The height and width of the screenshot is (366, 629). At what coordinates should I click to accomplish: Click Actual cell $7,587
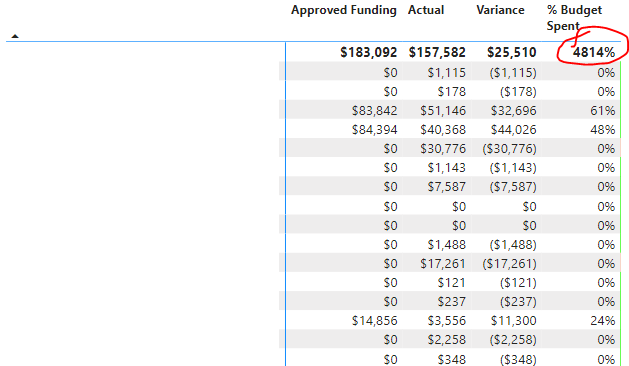446,187
